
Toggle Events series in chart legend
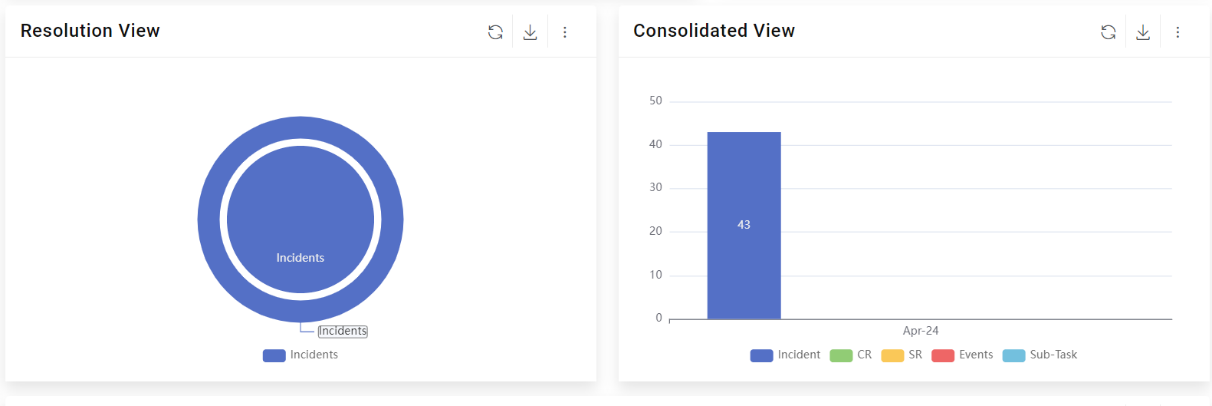[x=961, y=355]
